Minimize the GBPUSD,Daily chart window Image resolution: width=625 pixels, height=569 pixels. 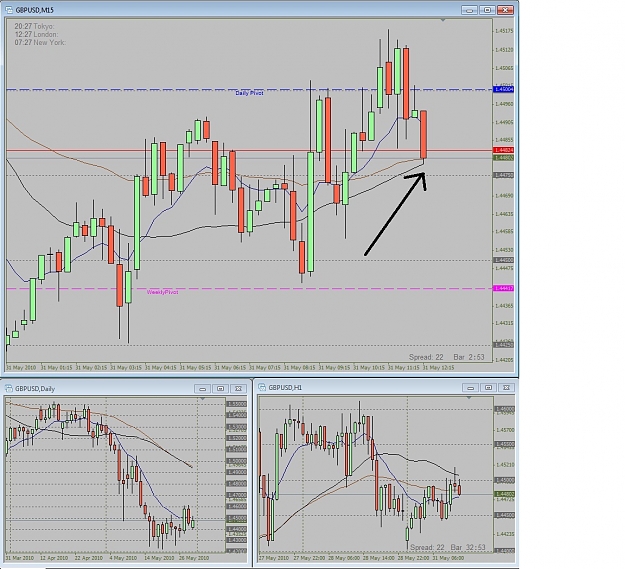202,388
